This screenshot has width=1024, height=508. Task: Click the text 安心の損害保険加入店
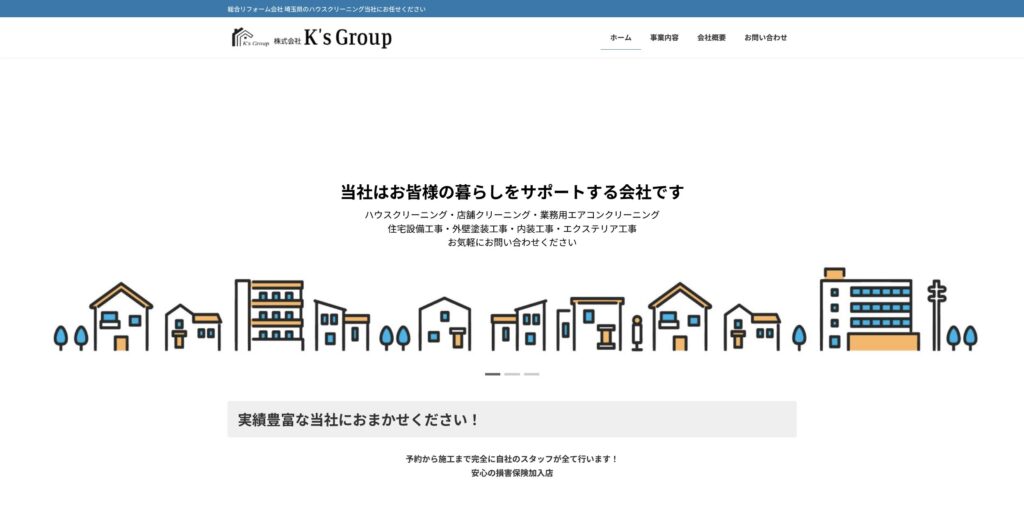click(x=512, y=473)
